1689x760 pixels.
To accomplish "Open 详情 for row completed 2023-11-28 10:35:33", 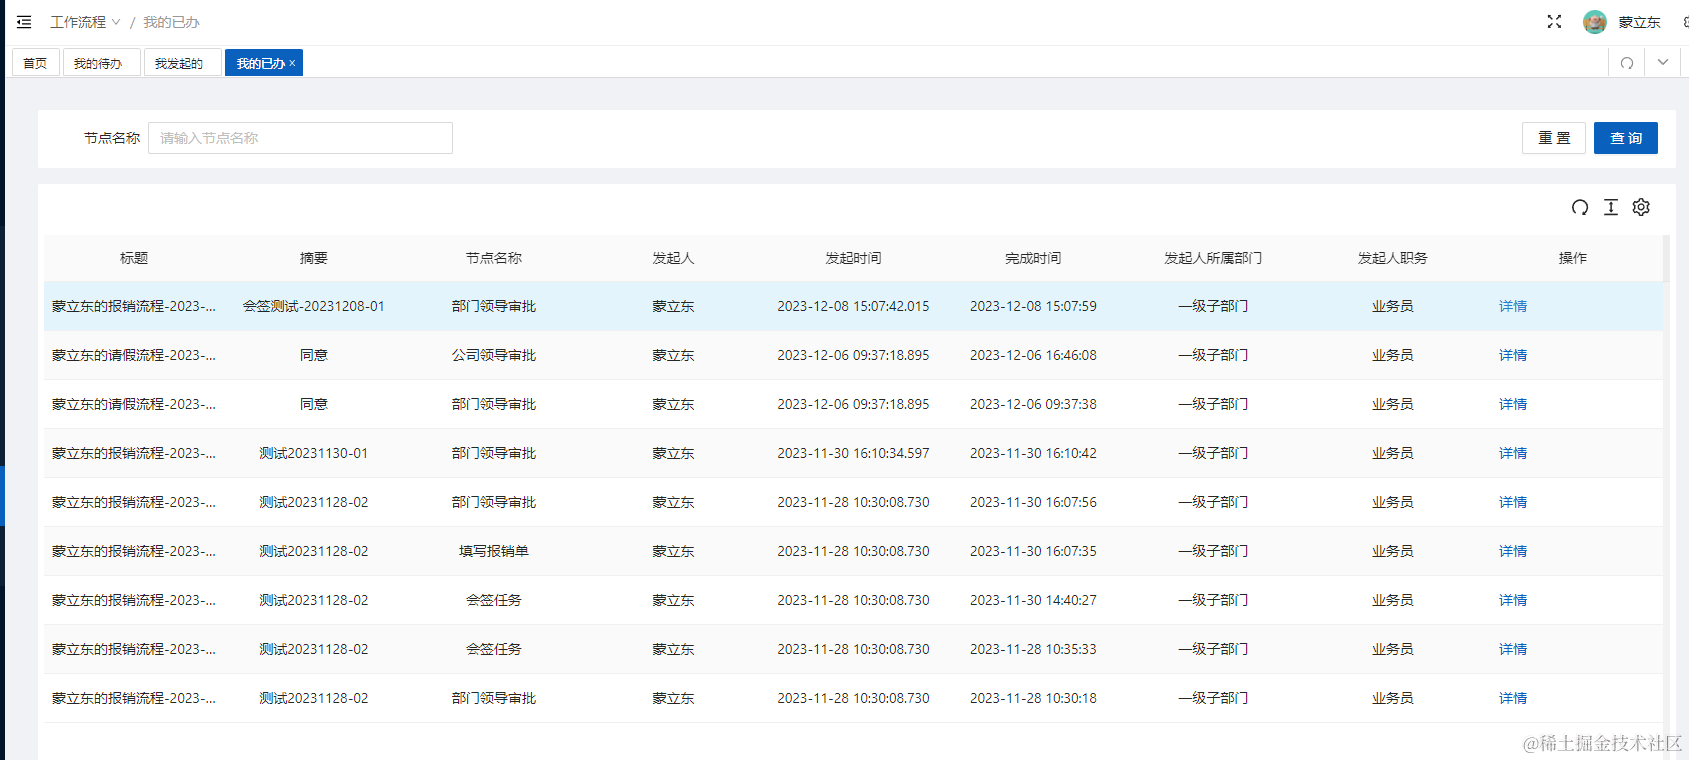I will pyautogui.click(x=1513, y=649).
